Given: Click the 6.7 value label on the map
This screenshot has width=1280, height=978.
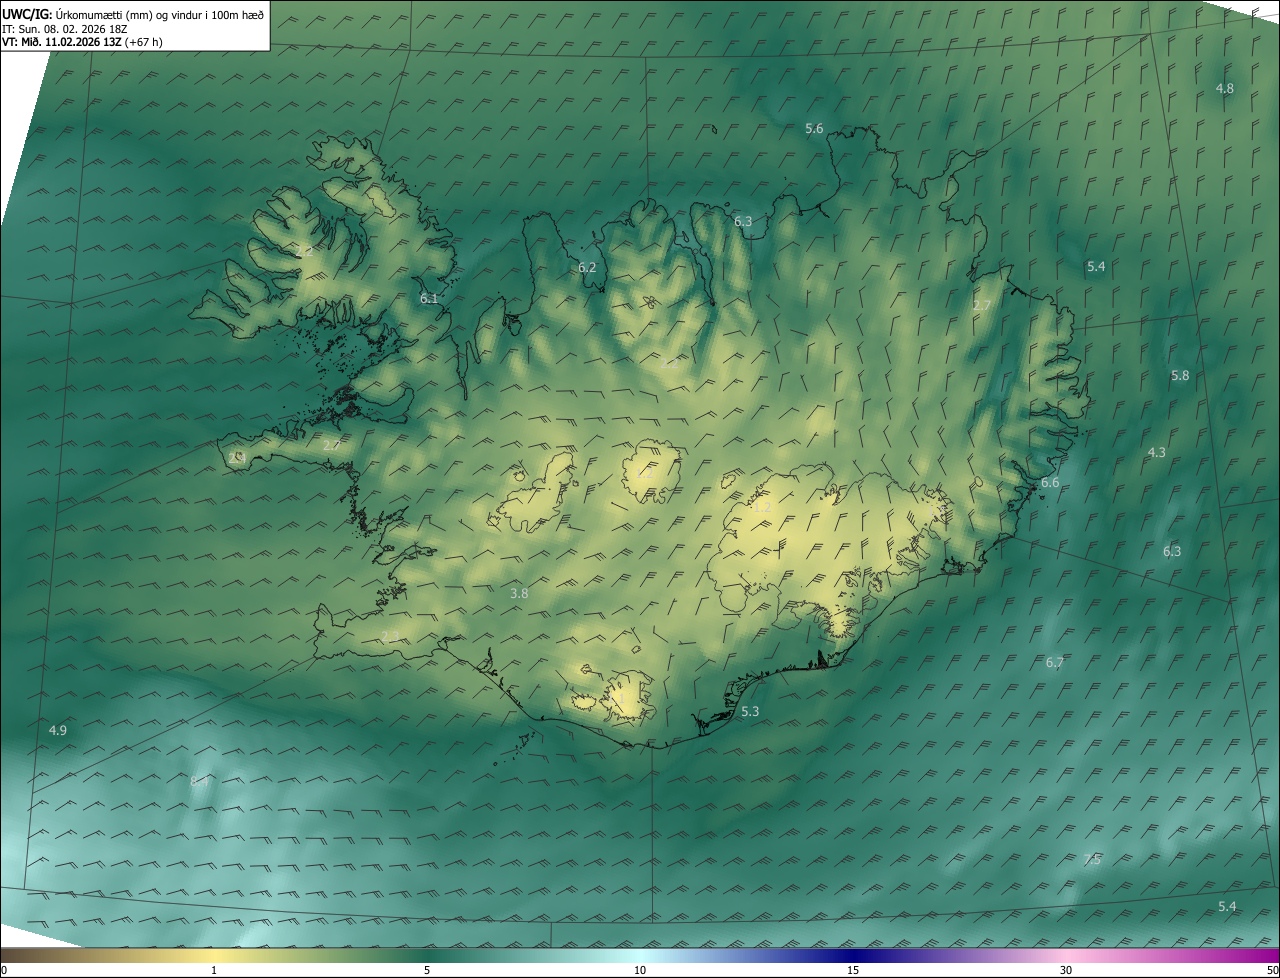Looking at the screenshot, I should (1055, 662).
